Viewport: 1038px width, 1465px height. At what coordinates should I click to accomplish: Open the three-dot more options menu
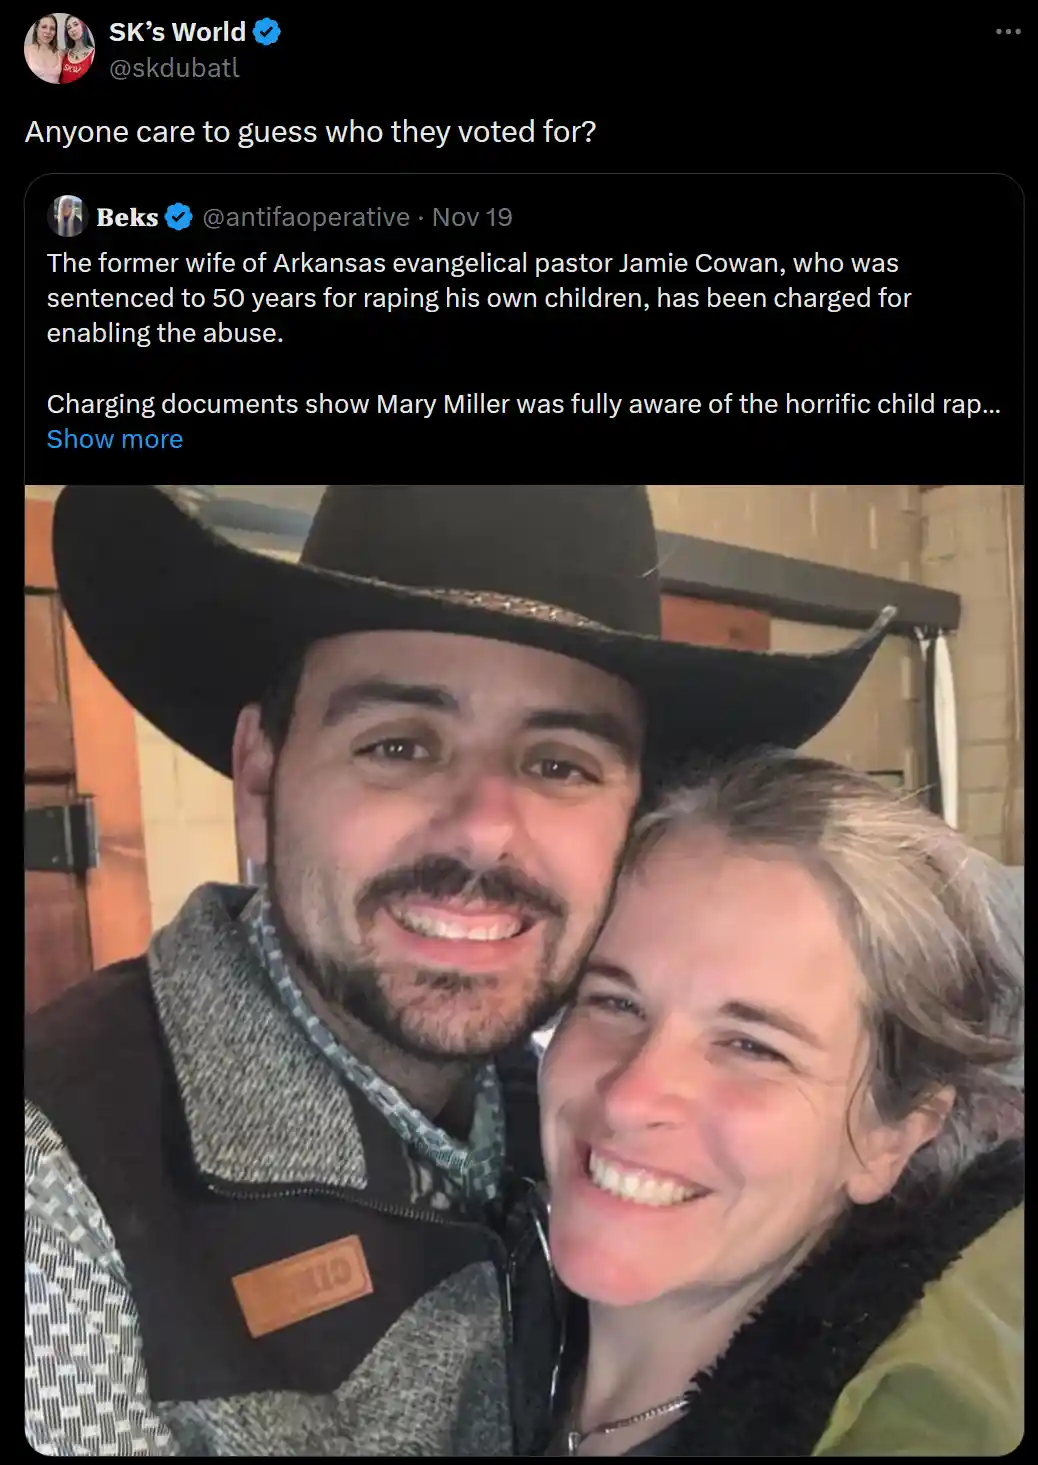pyautogui.click(x=1008, y=31)
